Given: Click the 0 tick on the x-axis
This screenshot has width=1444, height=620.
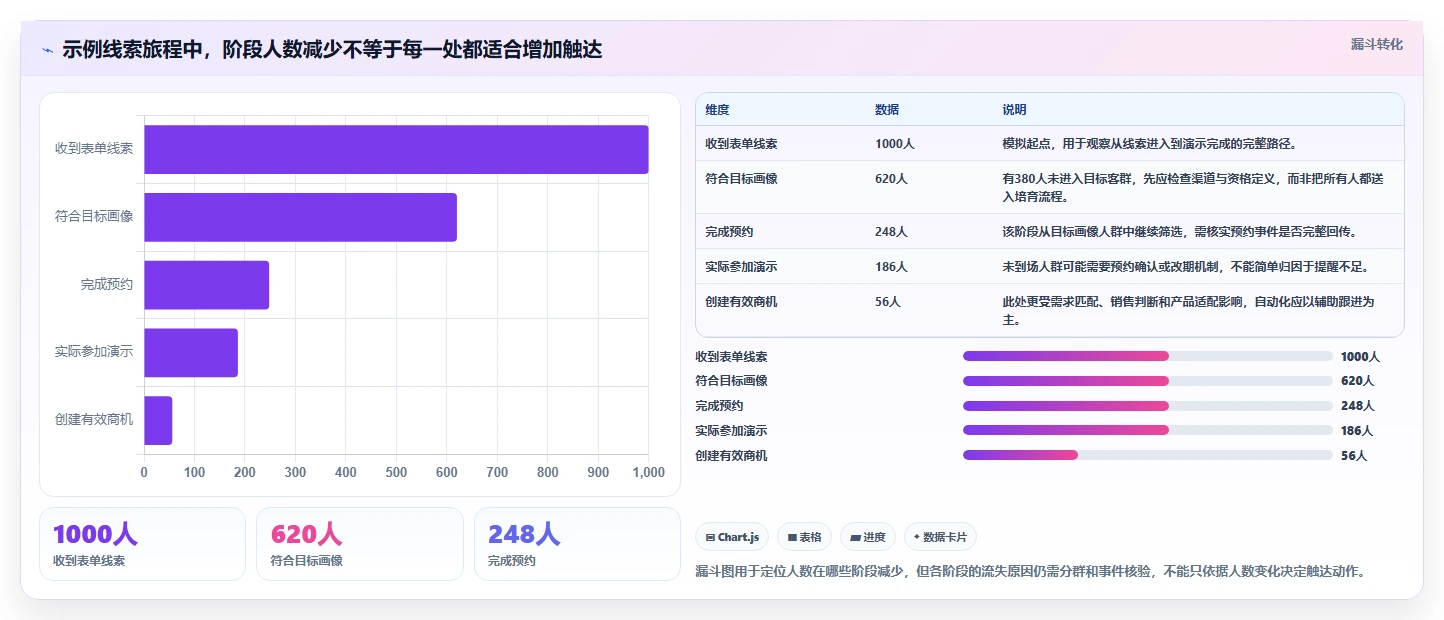Looking at the screenshot, I should 144,472.
